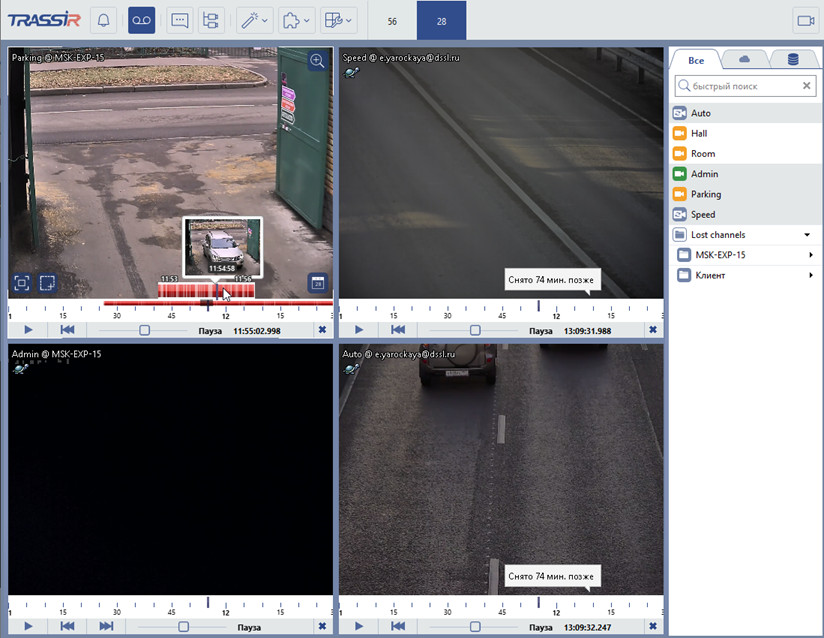Open the event log message icon
824x638 pixels.
[x=179, y=20]
